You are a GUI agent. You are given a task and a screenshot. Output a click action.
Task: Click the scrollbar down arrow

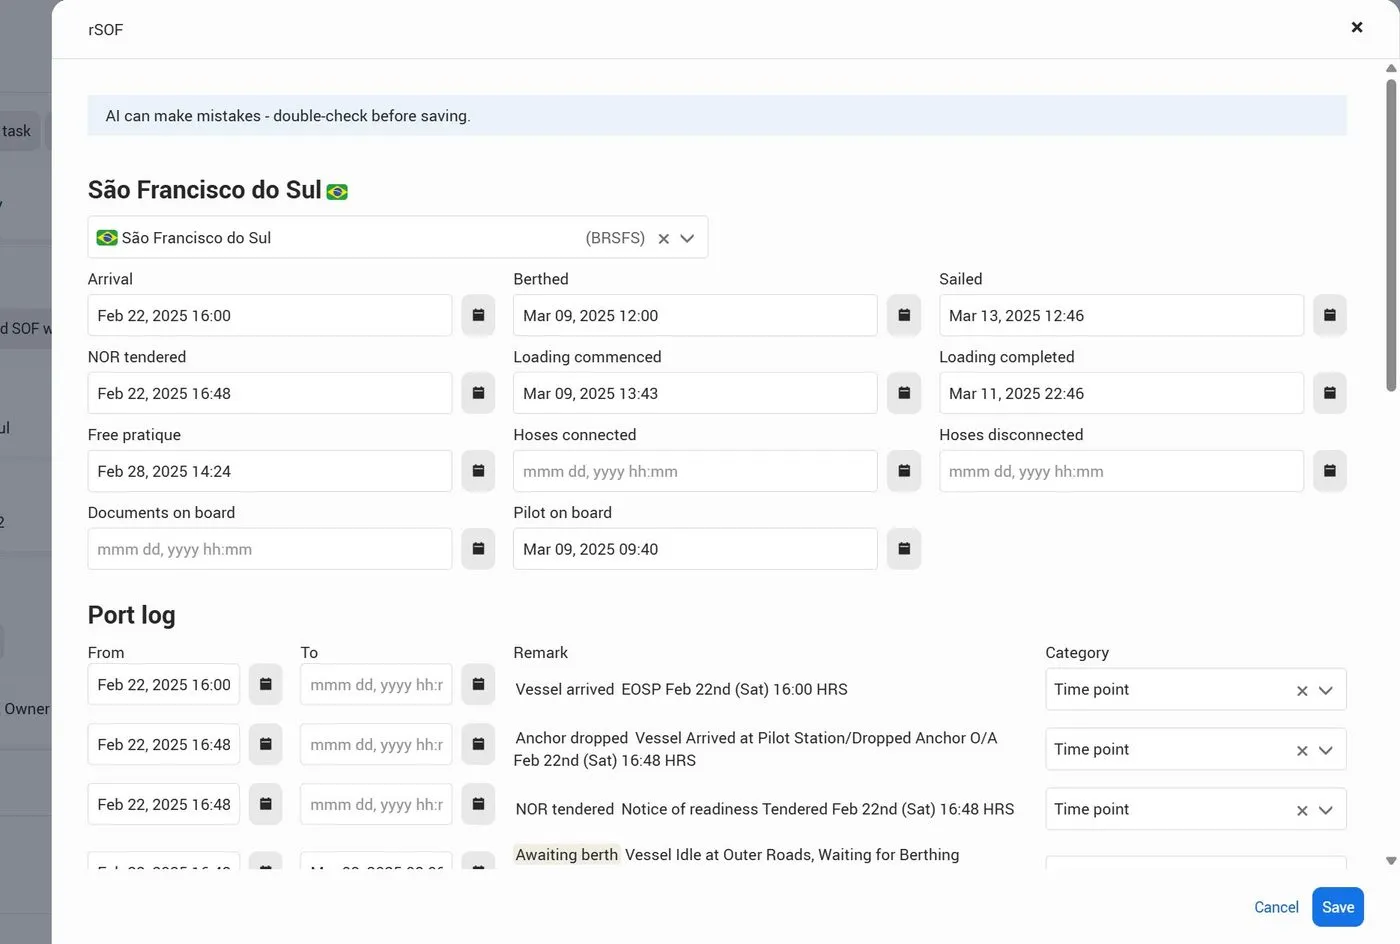pyautogui.click(x=1391, y=860)
